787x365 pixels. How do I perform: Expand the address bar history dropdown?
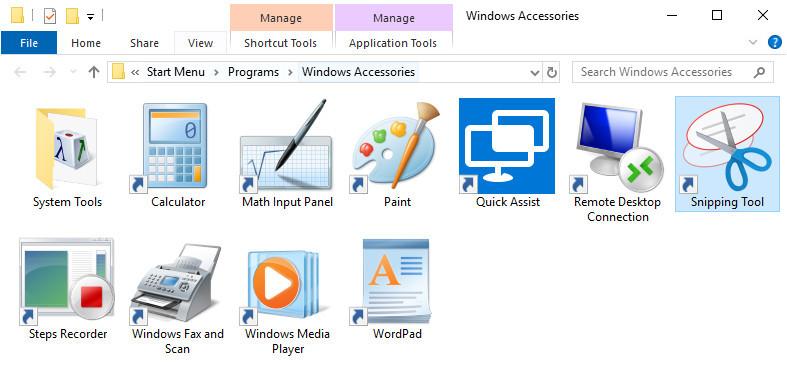coord(535,73)
